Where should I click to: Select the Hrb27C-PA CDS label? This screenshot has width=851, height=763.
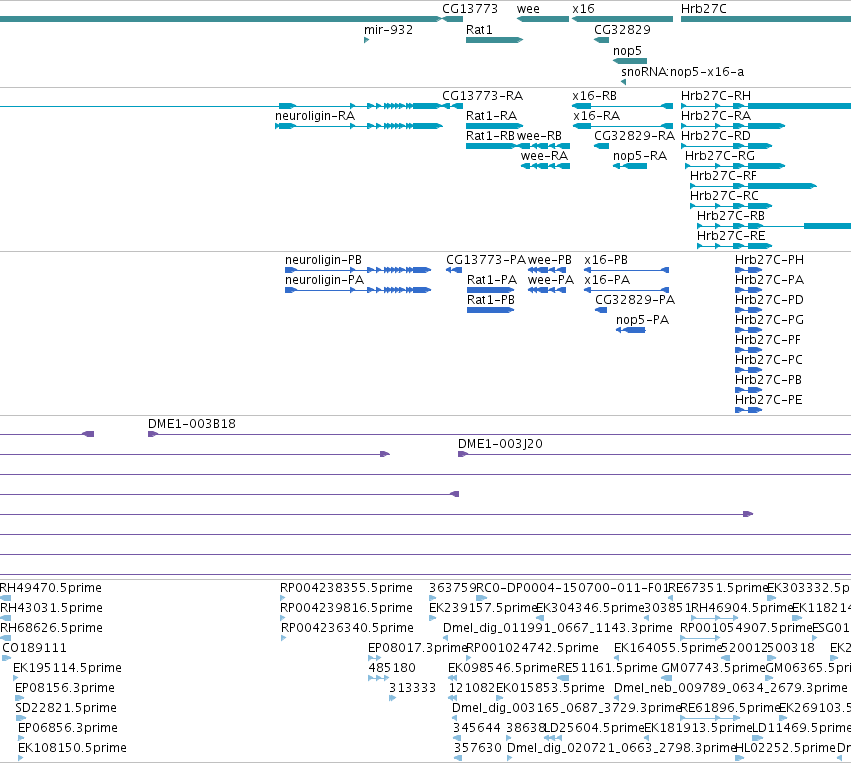coord(769,281)
